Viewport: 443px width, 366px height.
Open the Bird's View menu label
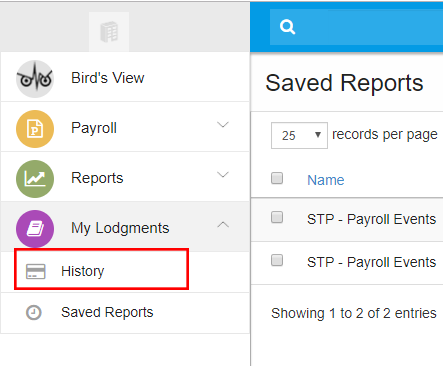108,78
